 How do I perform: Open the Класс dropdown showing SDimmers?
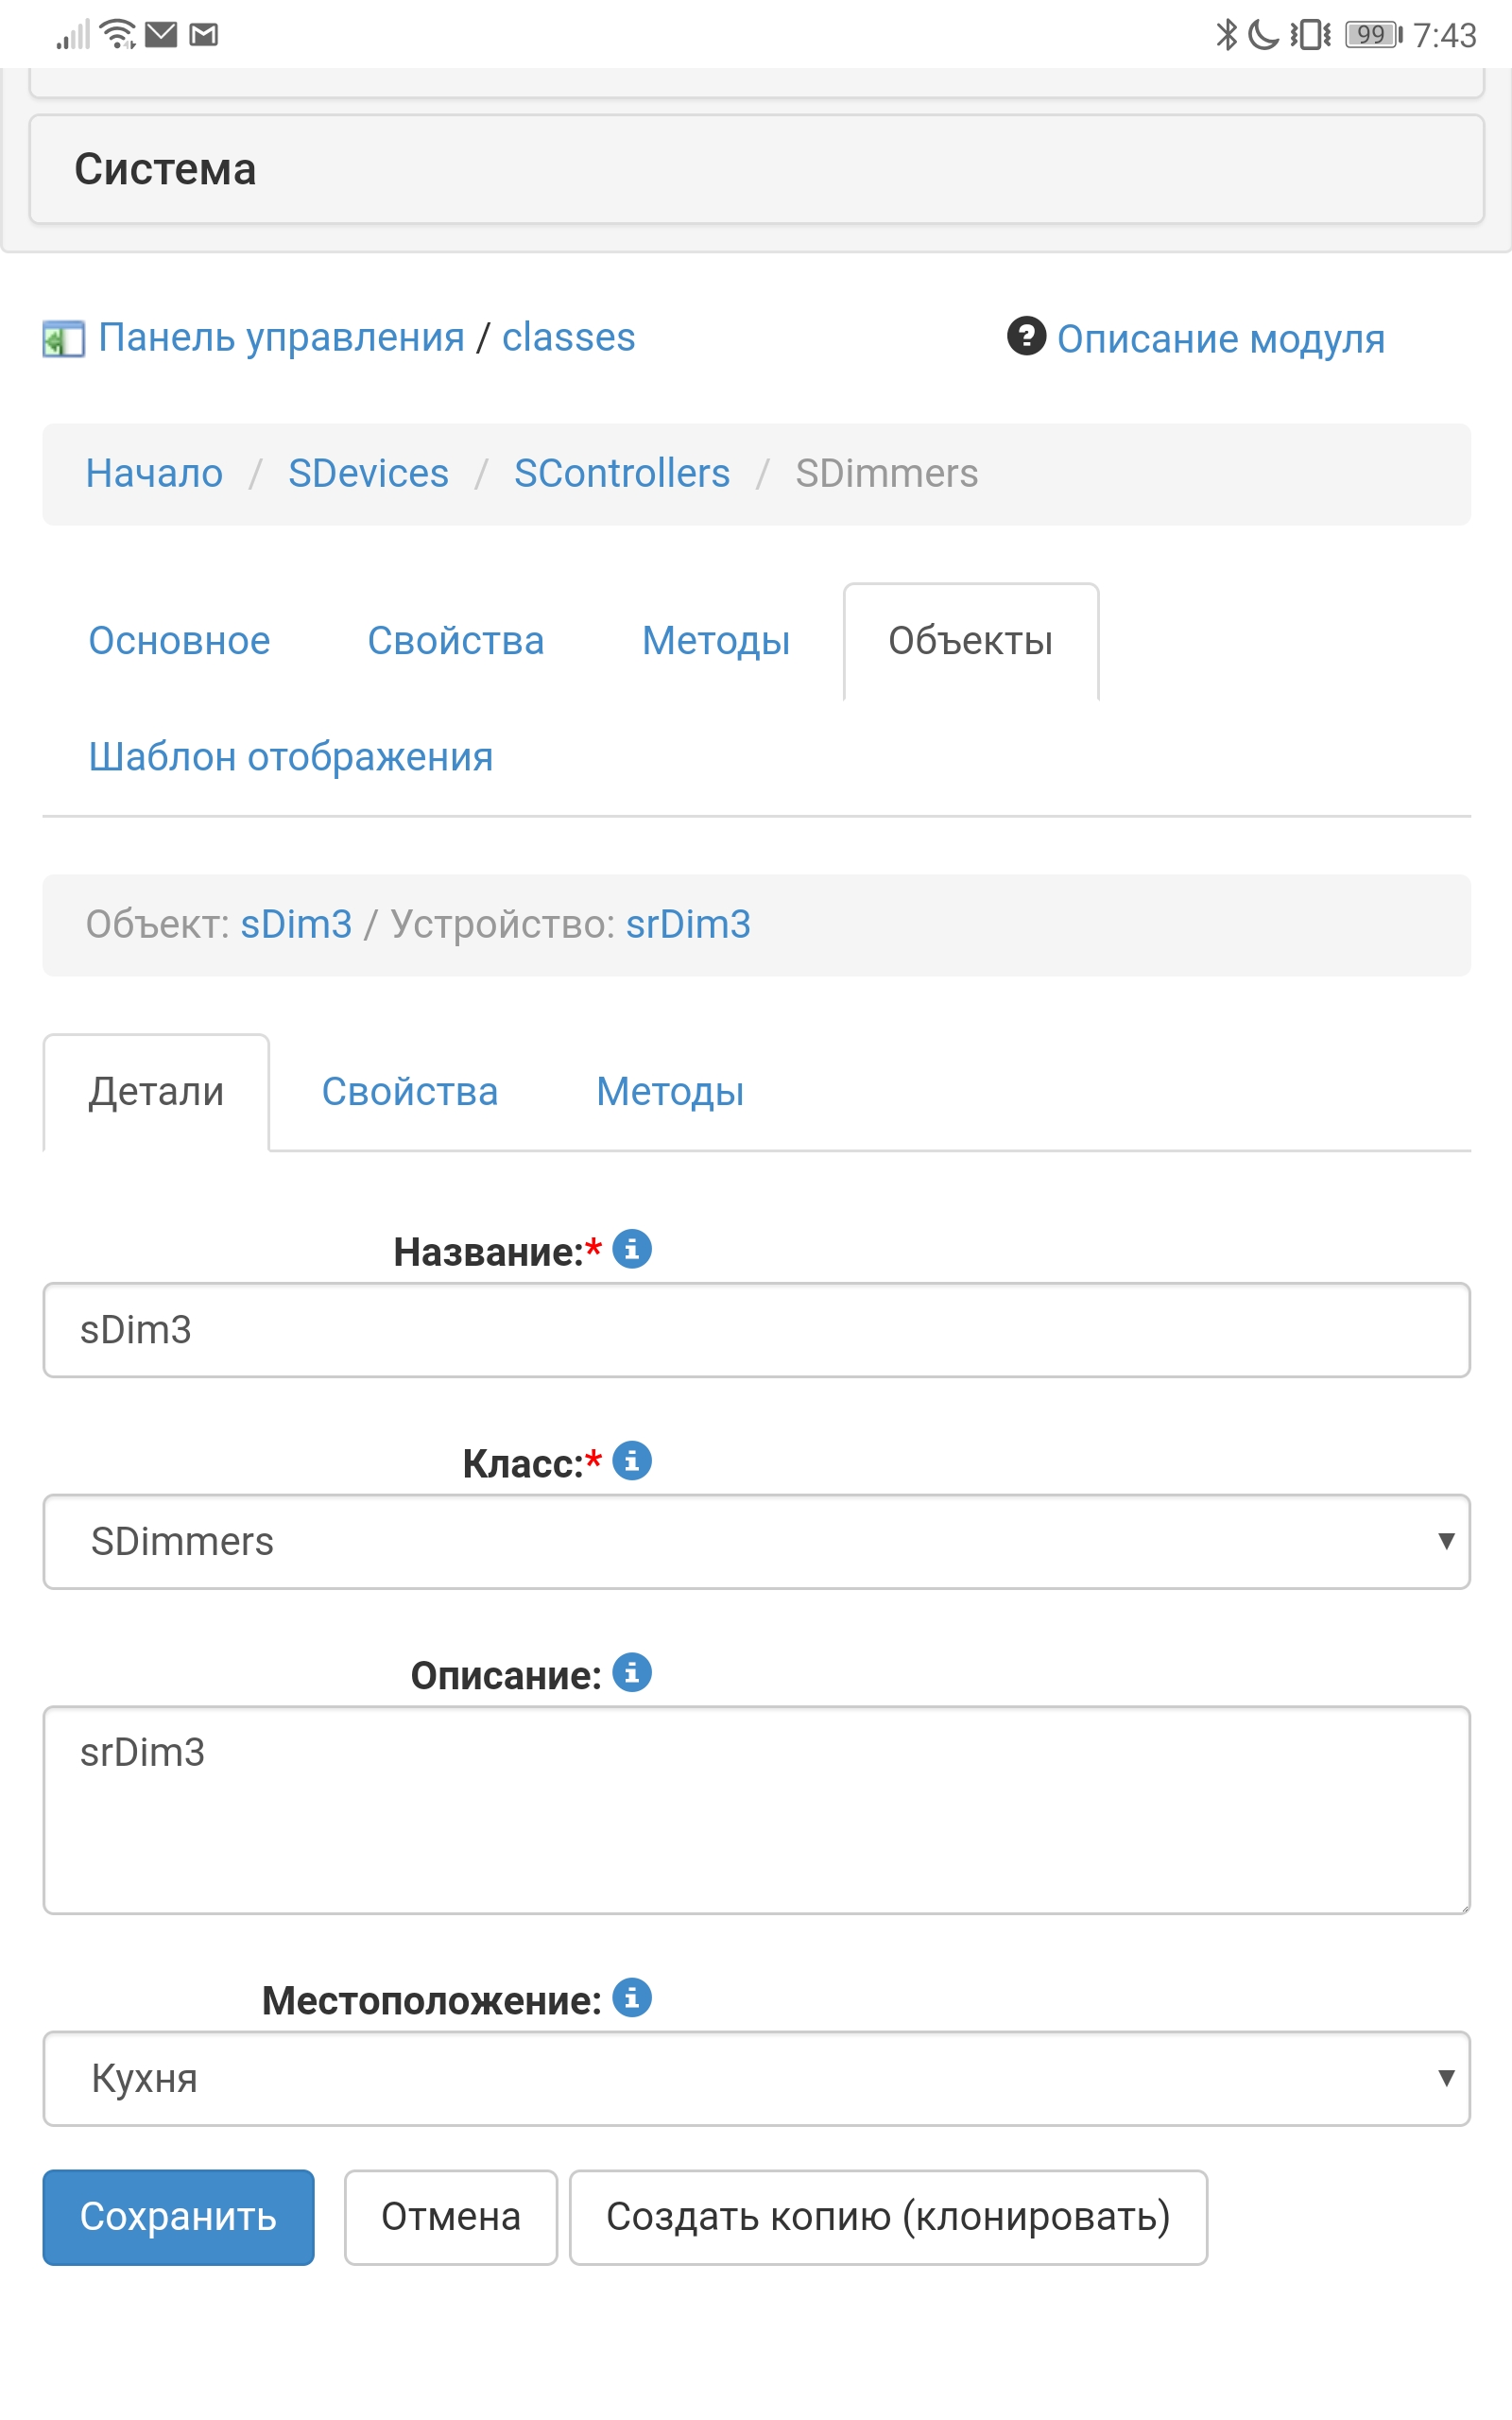756,1542
